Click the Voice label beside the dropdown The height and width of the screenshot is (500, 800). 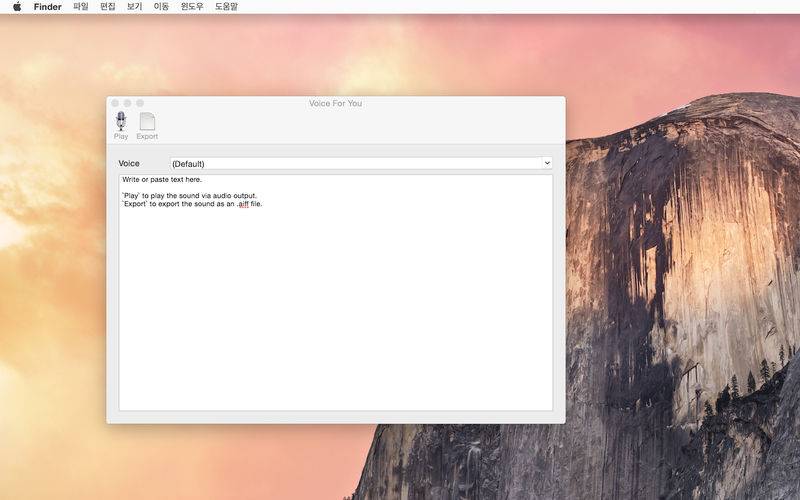click(x=129, y=163)
